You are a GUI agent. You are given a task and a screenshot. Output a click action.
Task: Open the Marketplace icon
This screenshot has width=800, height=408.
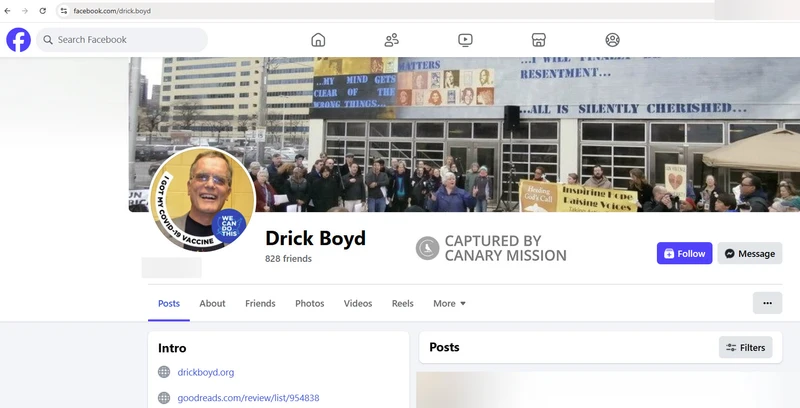point(538,40)
